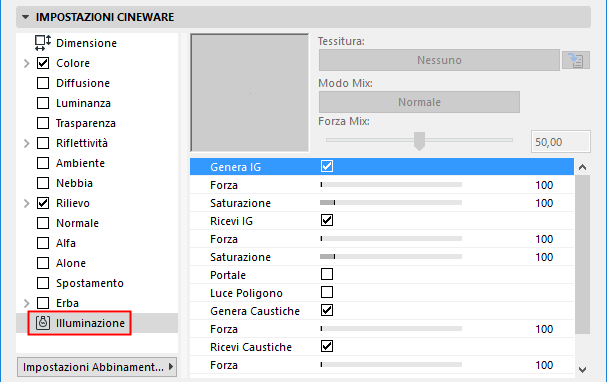Expand the Colore tree chevron
This screenshot has width=607, height=382.
[26, 63]
